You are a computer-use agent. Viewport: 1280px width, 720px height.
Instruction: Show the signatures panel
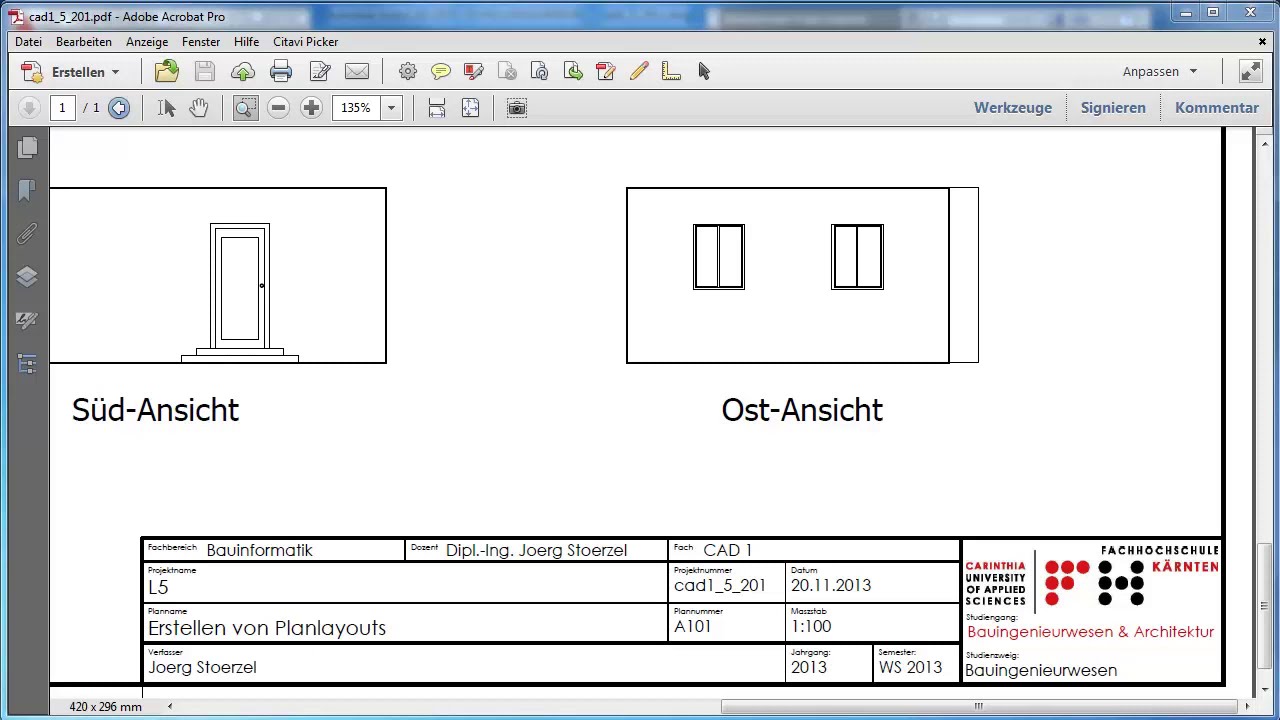click(x=27, y=320)
